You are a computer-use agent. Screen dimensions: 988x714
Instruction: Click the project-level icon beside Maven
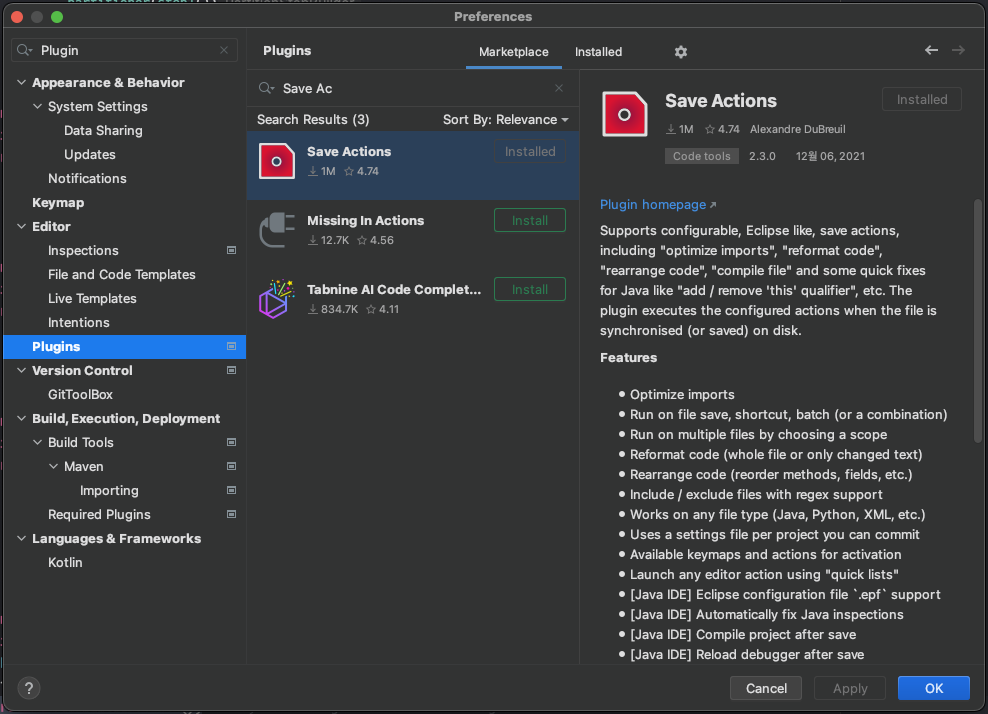231,466
